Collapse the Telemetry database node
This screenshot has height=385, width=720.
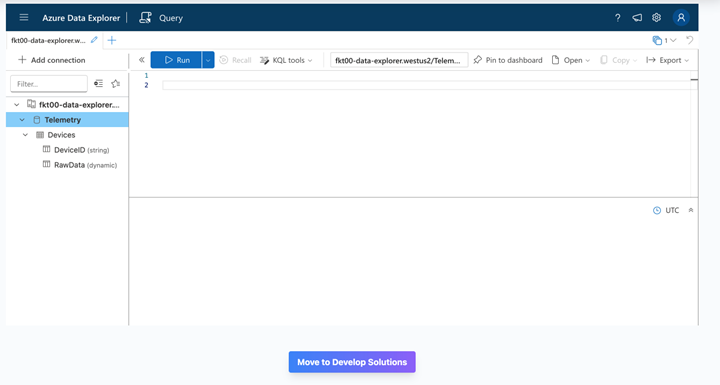(x=22, y=120)
